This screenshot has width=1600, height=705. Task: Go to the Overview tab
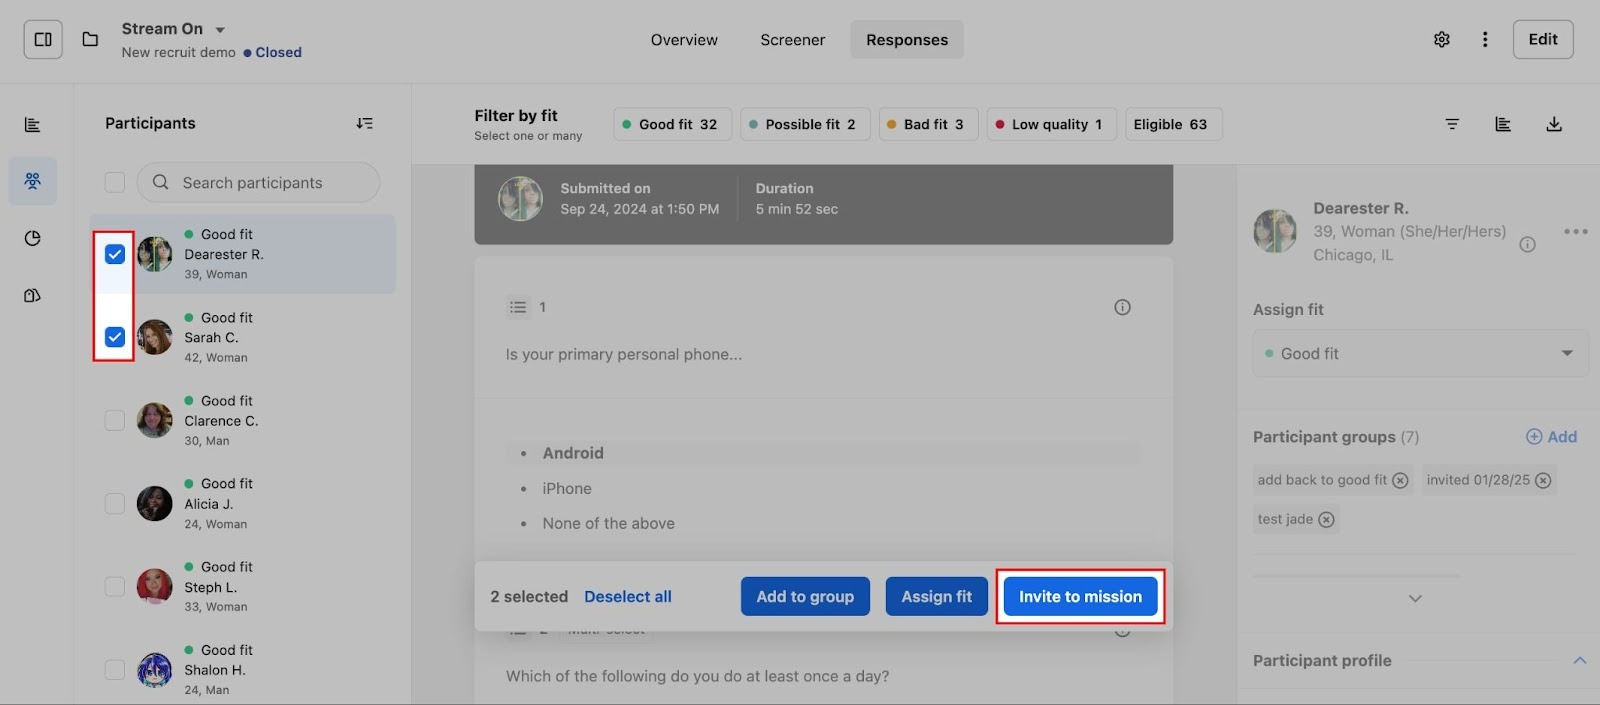(x=684, y=40)
